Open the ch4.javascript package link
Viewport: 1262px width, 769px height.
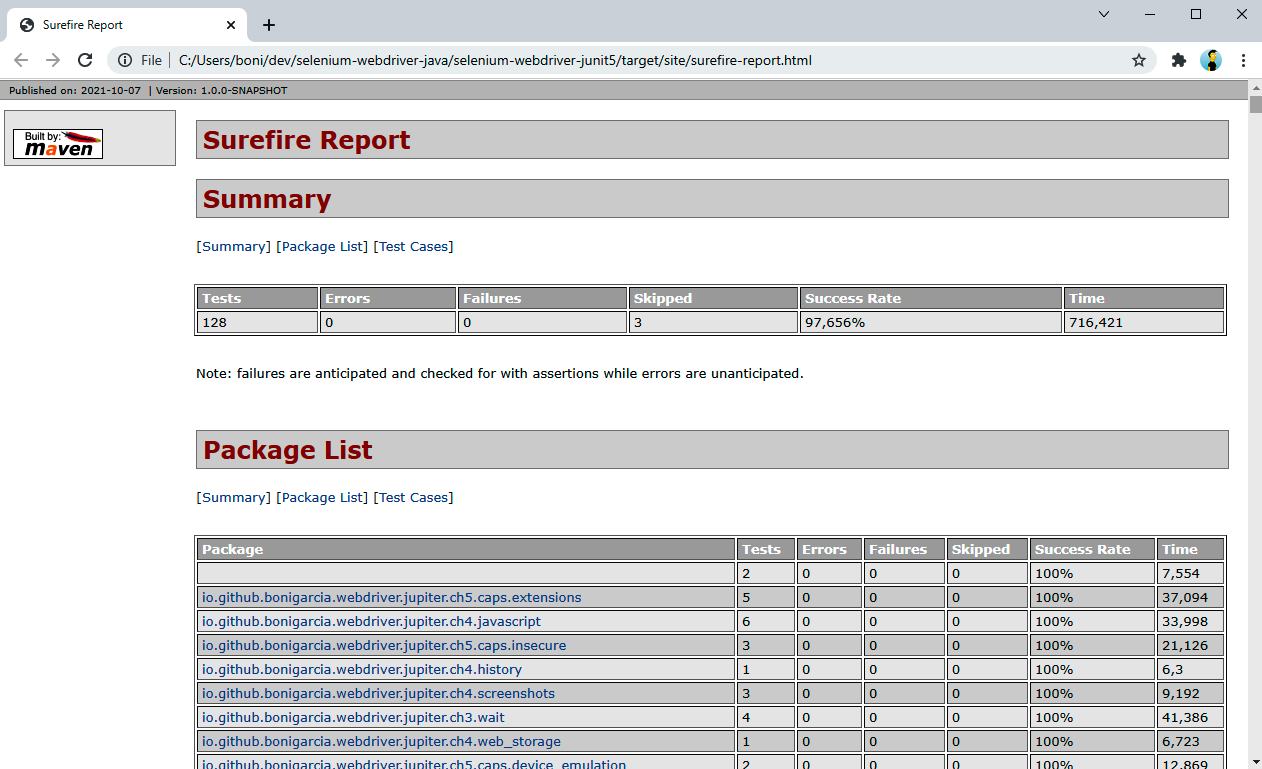pyautogui.click(x=371, y=621)
